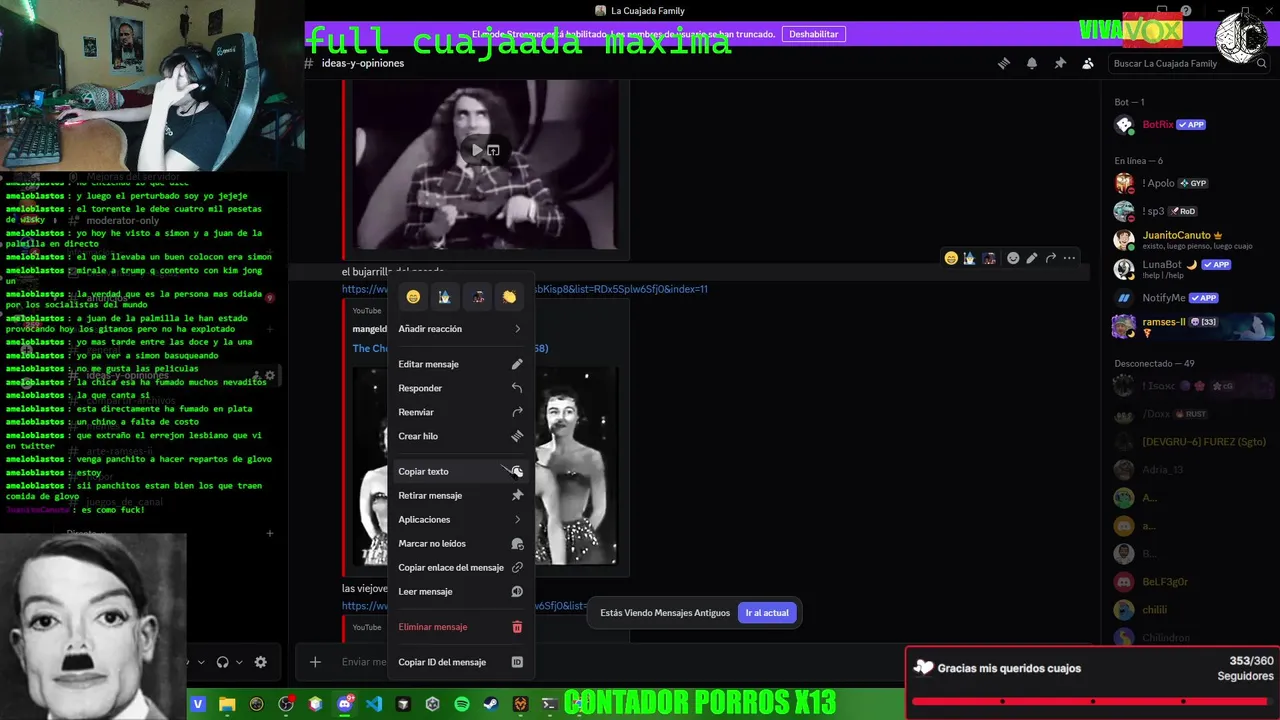Viewport: 1280px width, 720px height.
Task: Forward message arrow in hover toolbar
Action: click(x=1051, y=258)
